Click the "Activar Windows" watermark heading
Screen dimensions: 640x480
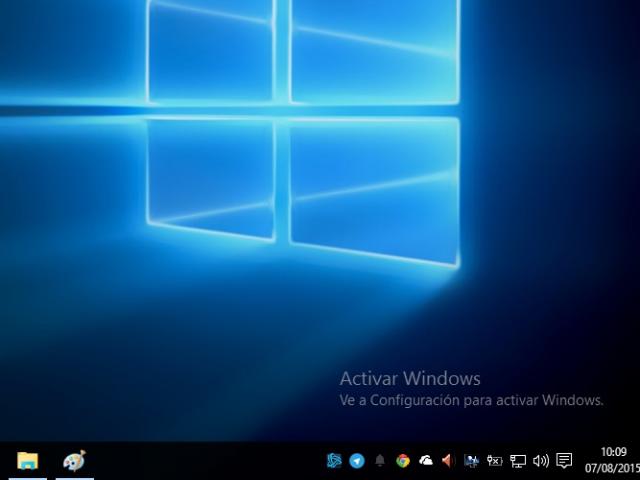[410, 379]
